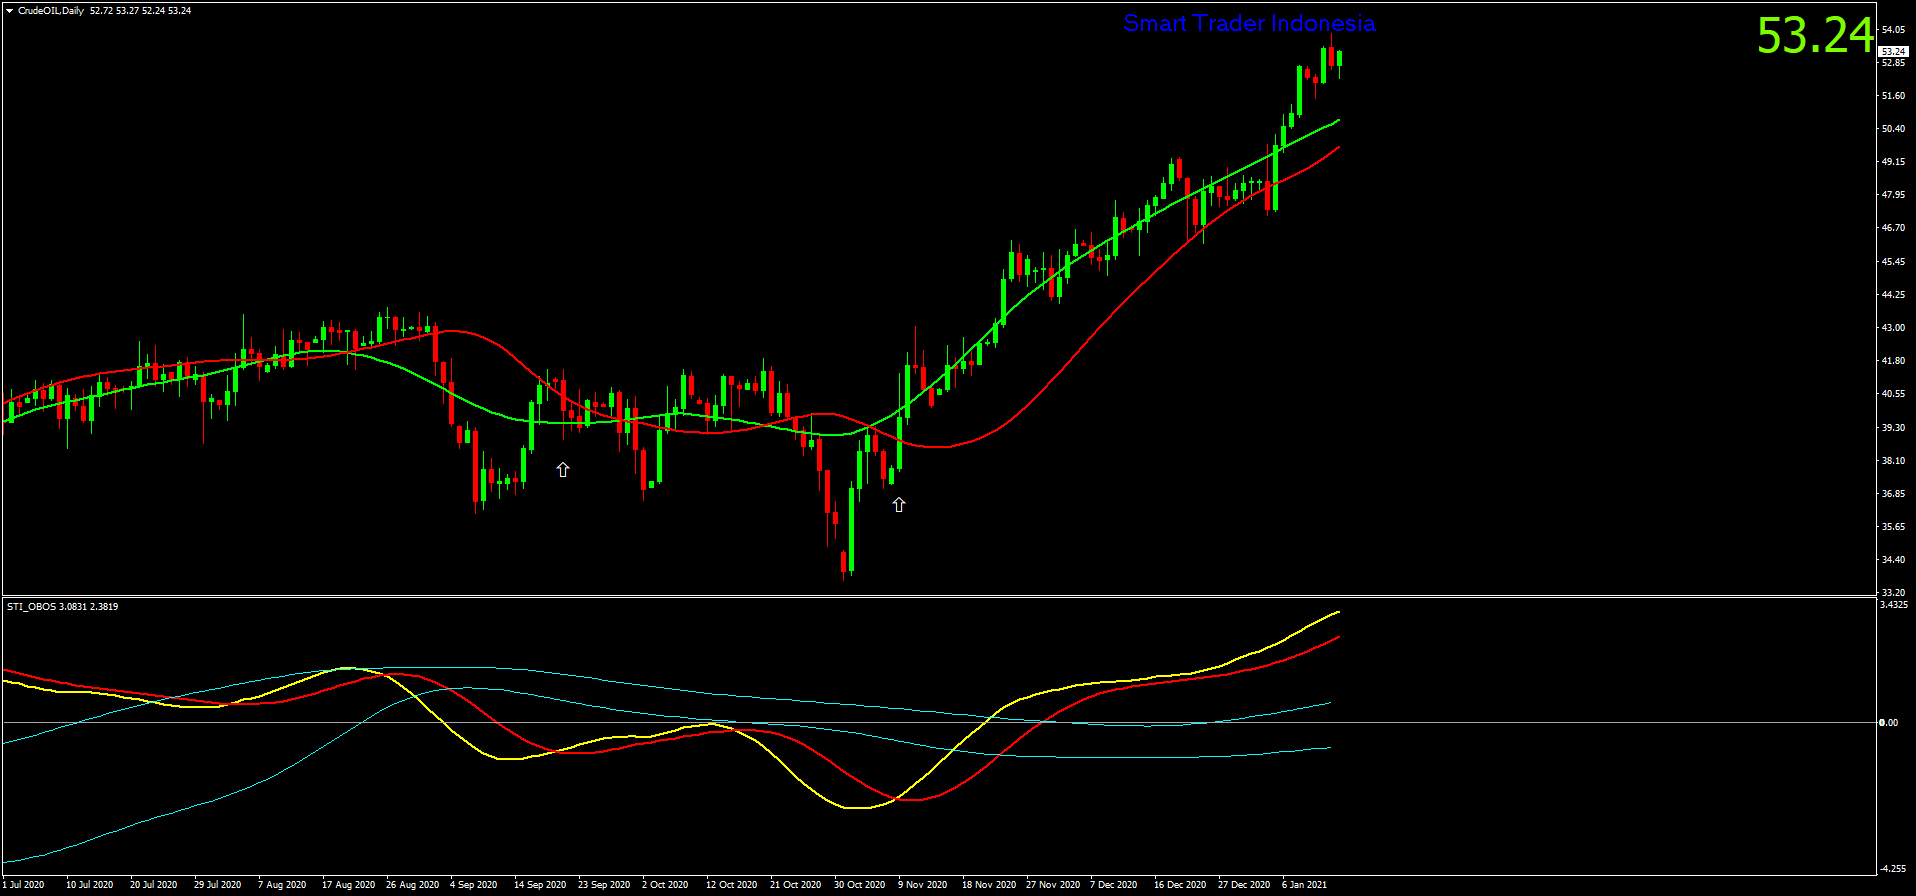Click the 4 Sep 2020 date label

(473, 884)
